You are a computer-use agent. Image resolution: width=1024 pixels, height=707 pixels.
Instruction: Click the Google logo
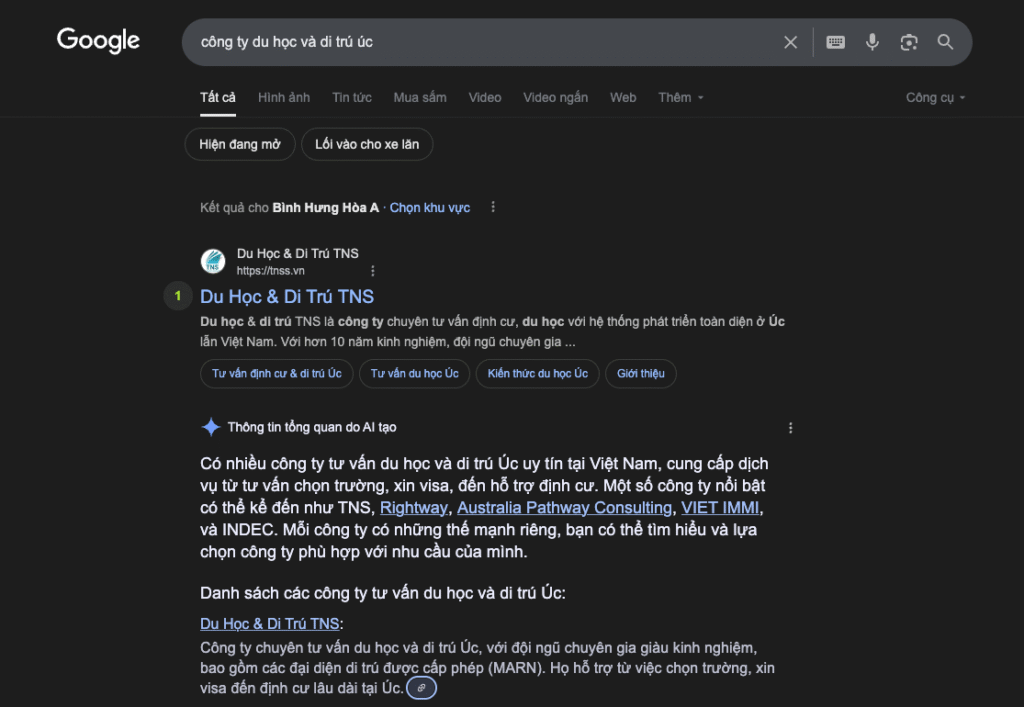click(x=98, y=40)
